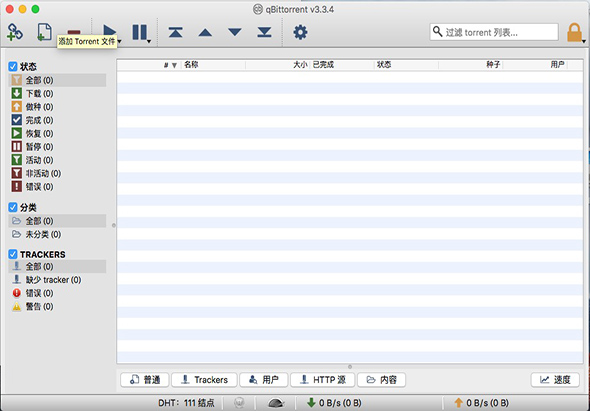Select 全部 (0) under TRACKERS
Viewport: 590px width, 411px height.
pyautogui.click(x=57, y=266)
